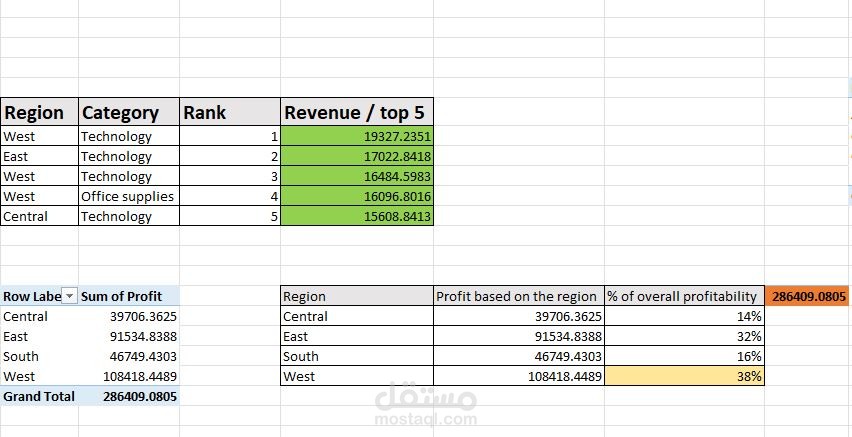Open the Row Labels filter dropdown

(70, 297)
